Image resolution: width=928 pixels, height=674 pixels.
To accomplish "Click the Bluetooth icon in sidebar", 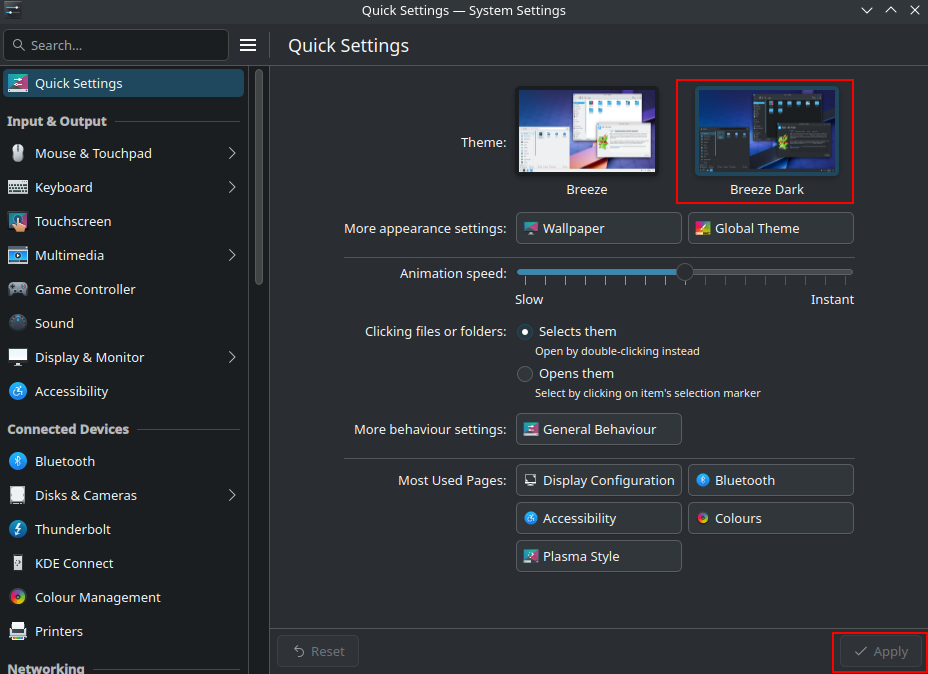I will [18, 461].
